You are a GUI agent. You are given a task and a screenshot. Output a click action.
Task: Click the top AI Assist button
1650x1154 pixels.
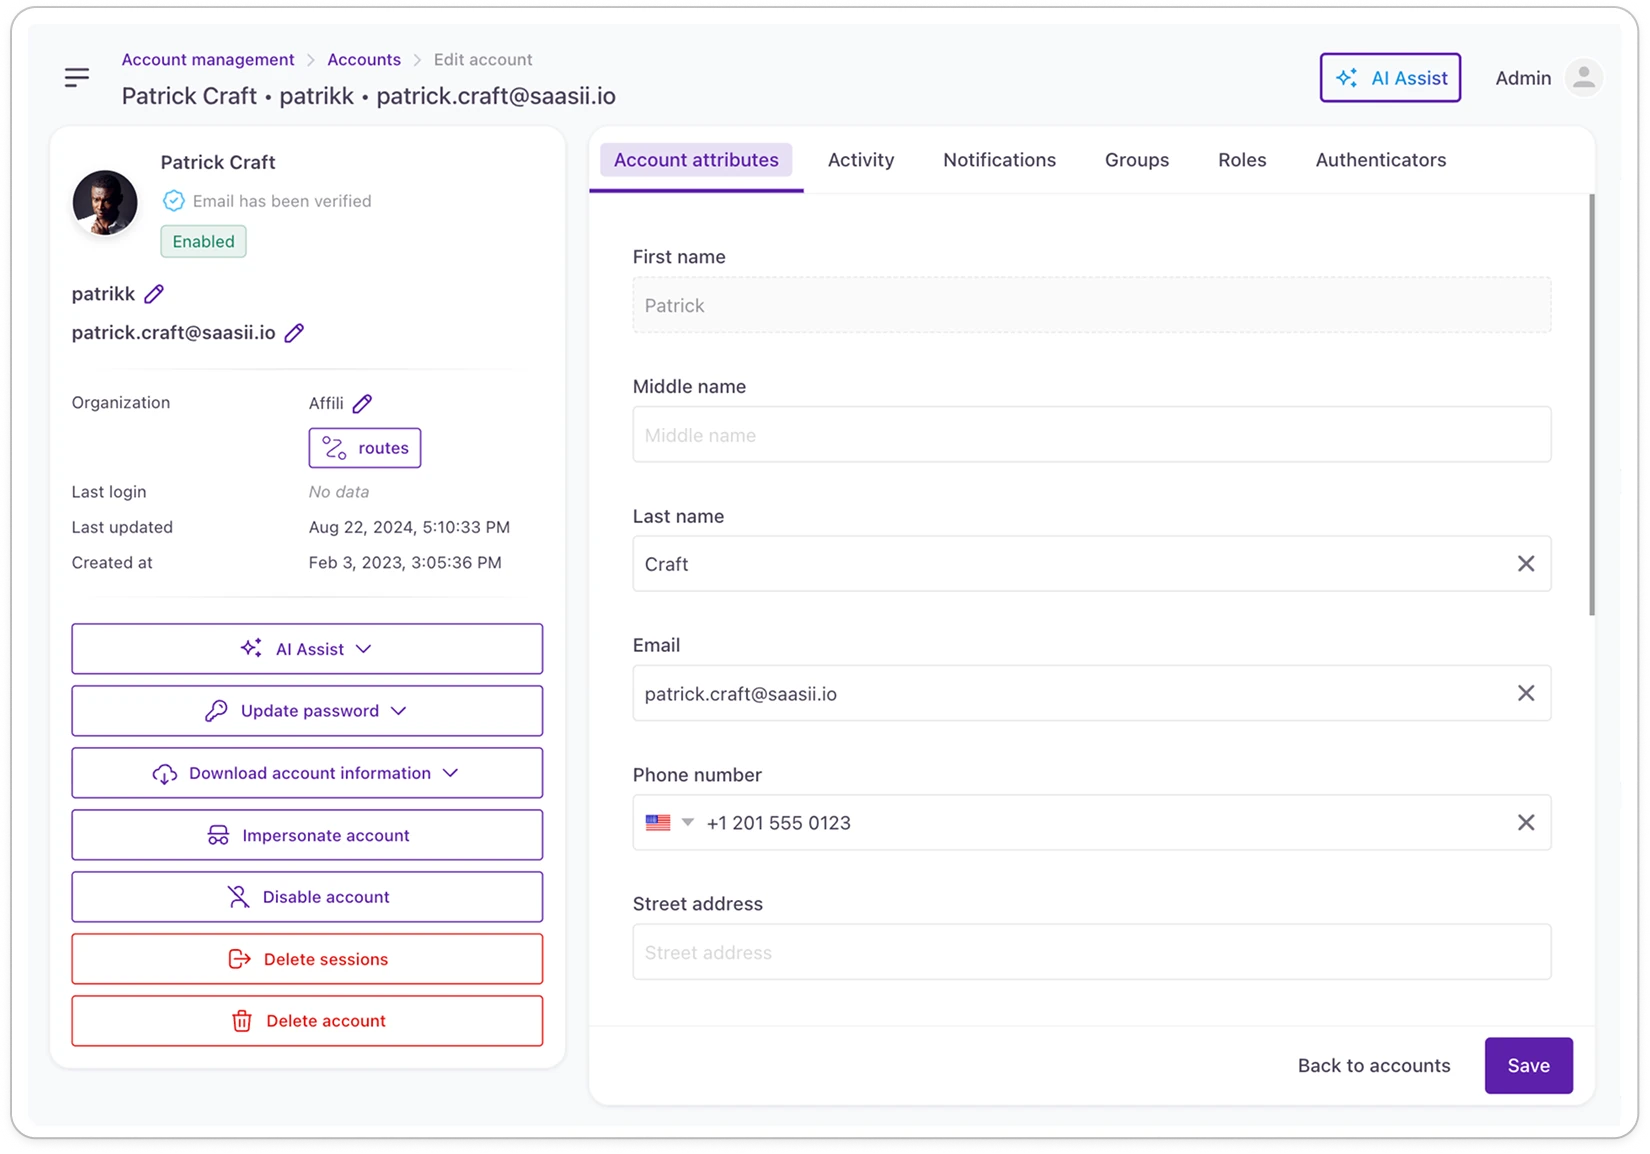coord(1390,78)
